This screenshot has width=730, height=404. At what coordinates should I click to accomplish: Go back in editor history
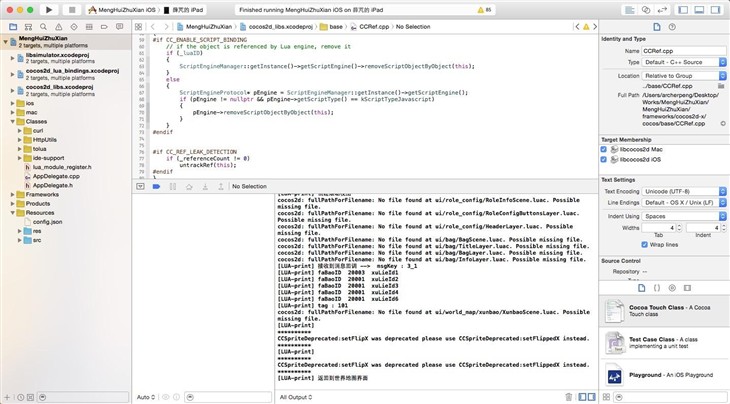coord(153,27)
